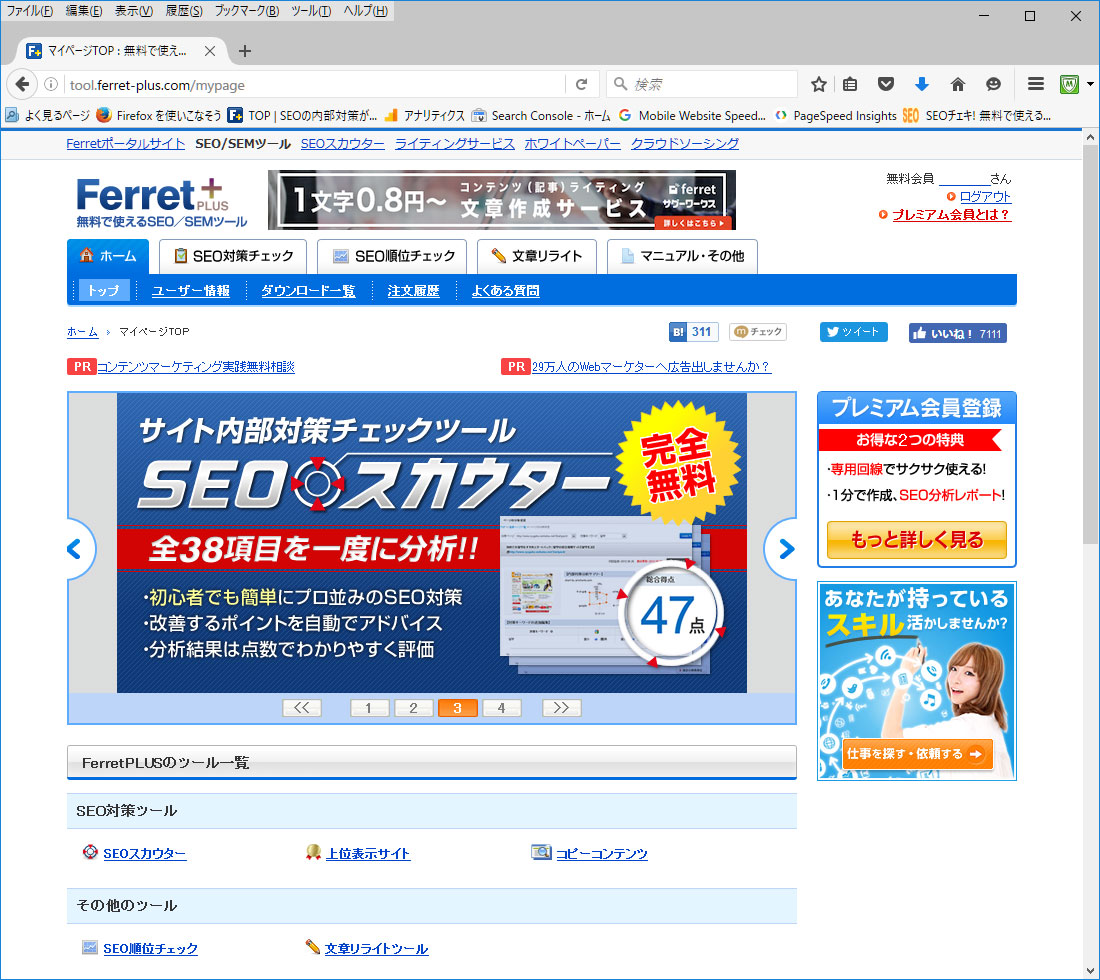1100x980 pixels.
Task: Jump to carousel slide 1
Action: coord(369,708)
